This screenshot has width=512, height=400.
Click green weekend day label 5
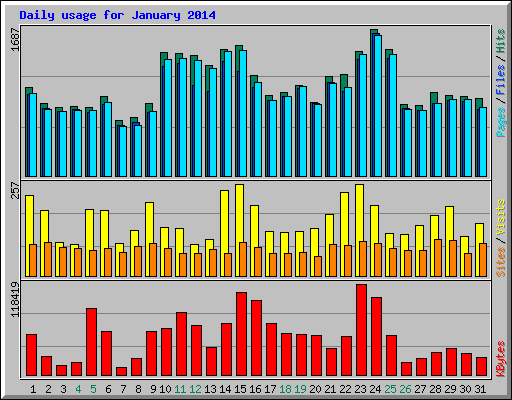coord(93,389)
